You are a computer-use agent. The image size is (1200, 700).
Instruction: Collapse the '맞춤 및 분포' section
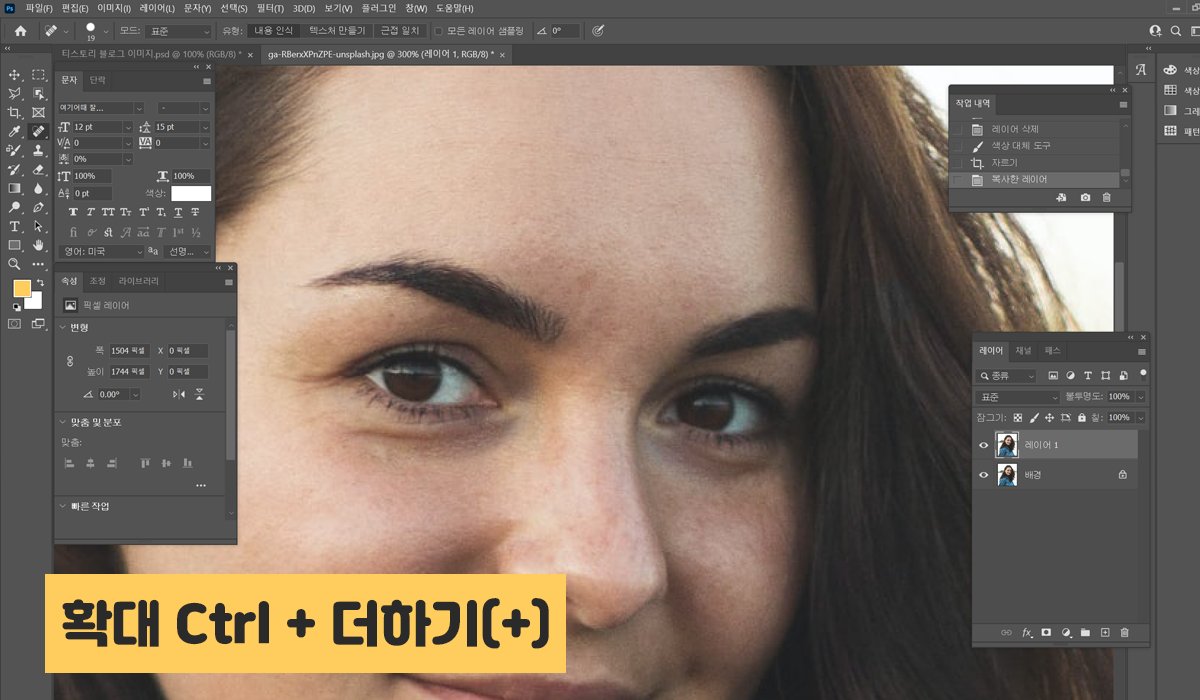tap(63, 422)
